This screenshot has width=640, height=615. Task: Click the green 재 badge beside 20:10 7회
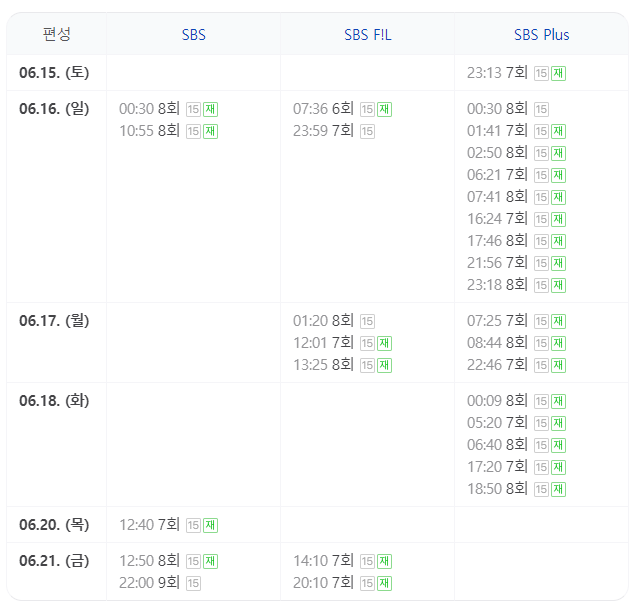tap(384, 584)
